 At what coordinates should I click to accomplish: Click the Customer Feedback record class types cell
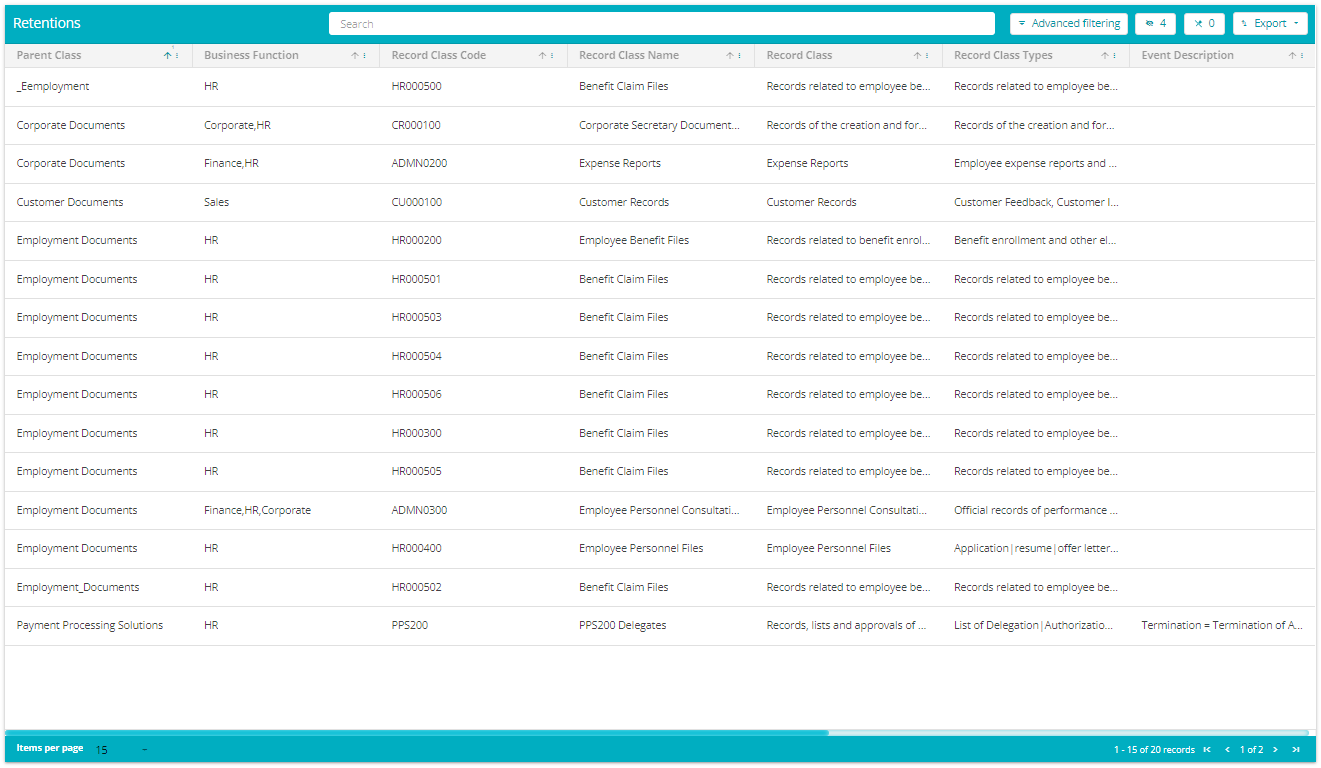pos(1036,203)
